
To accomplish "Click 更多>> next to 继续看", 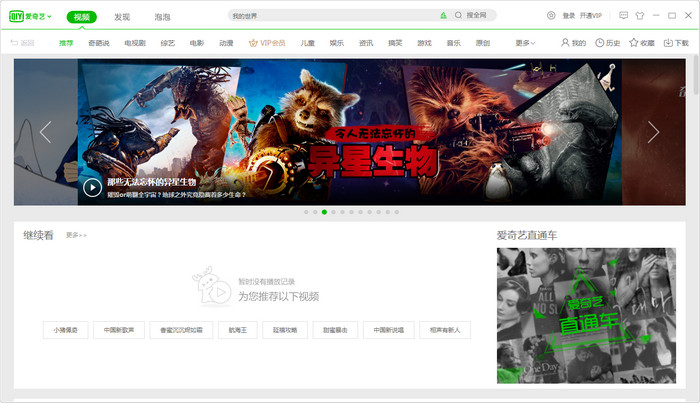I will pyautogui.click(x=76, y=235).
